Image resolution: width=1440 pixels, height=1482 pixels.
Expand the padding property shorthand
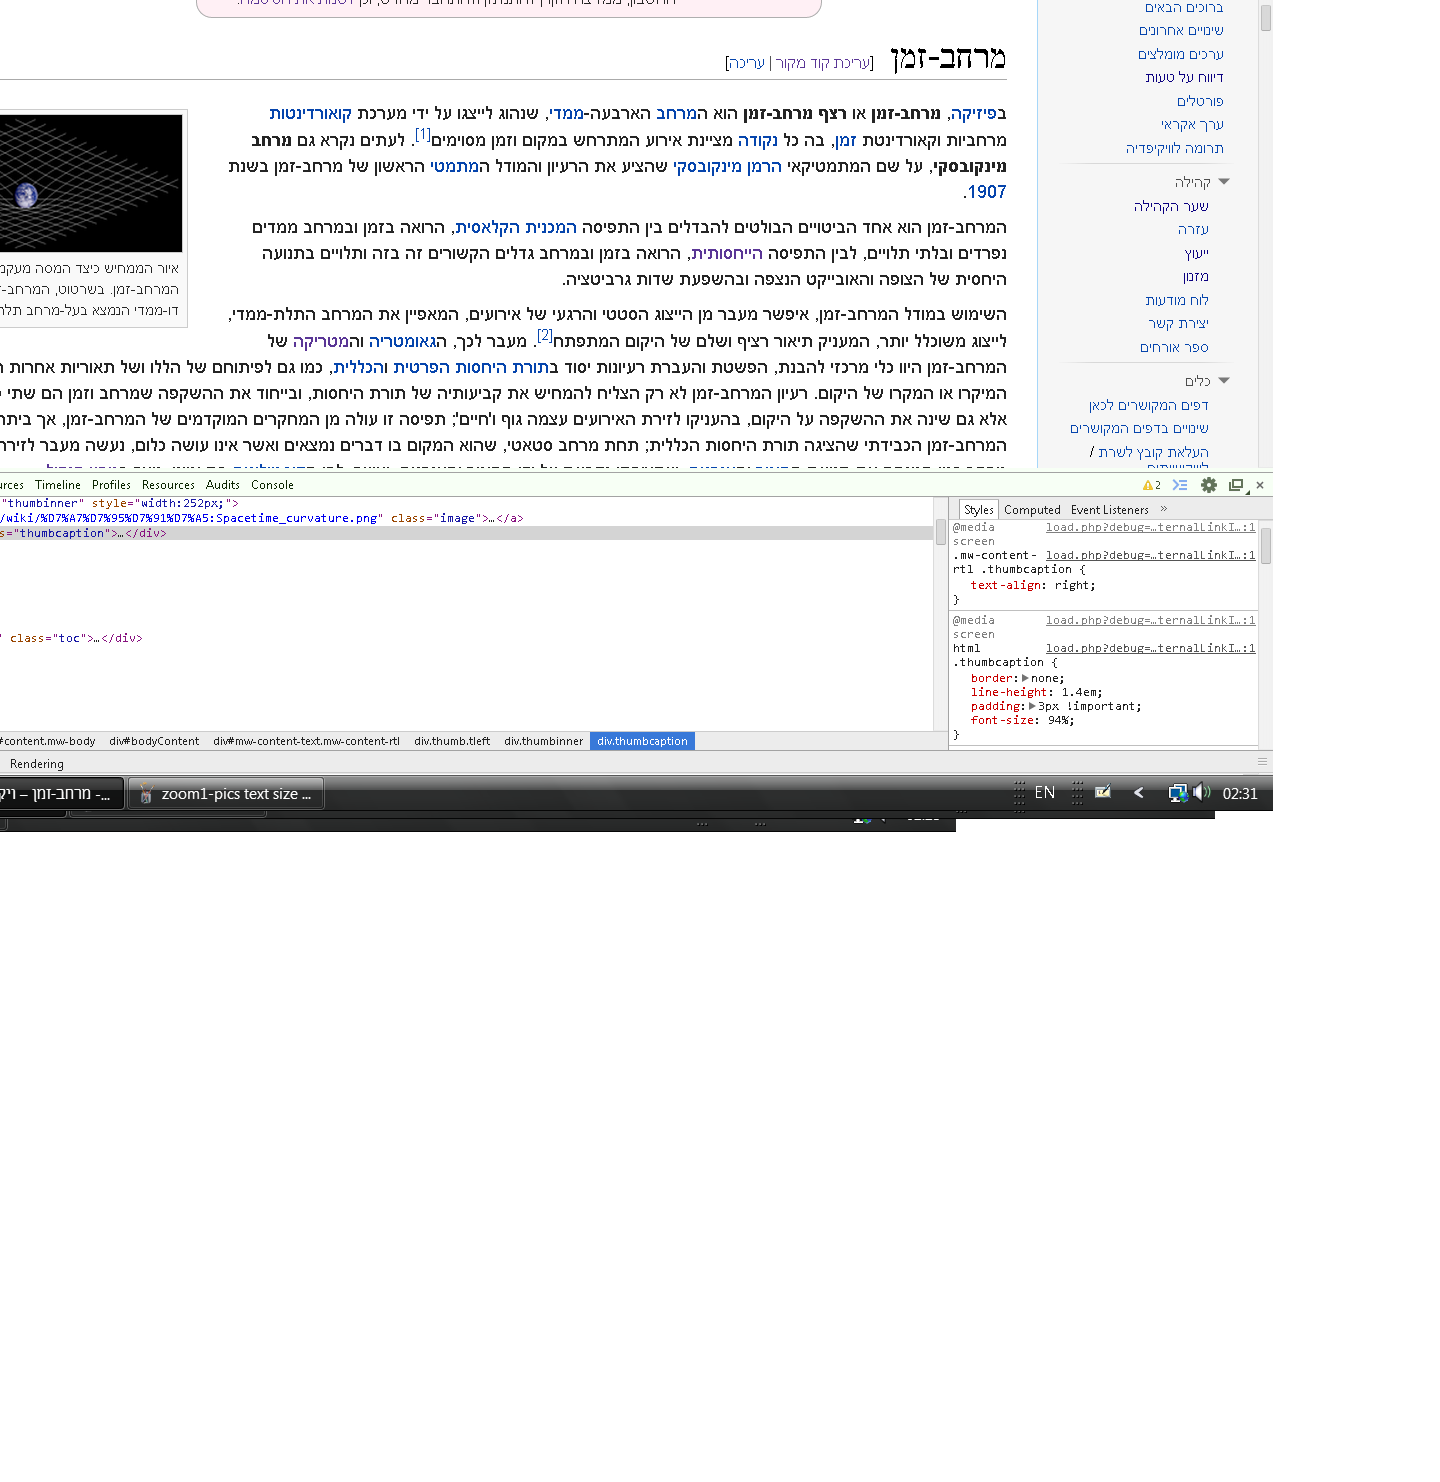tap(1032, 706)
